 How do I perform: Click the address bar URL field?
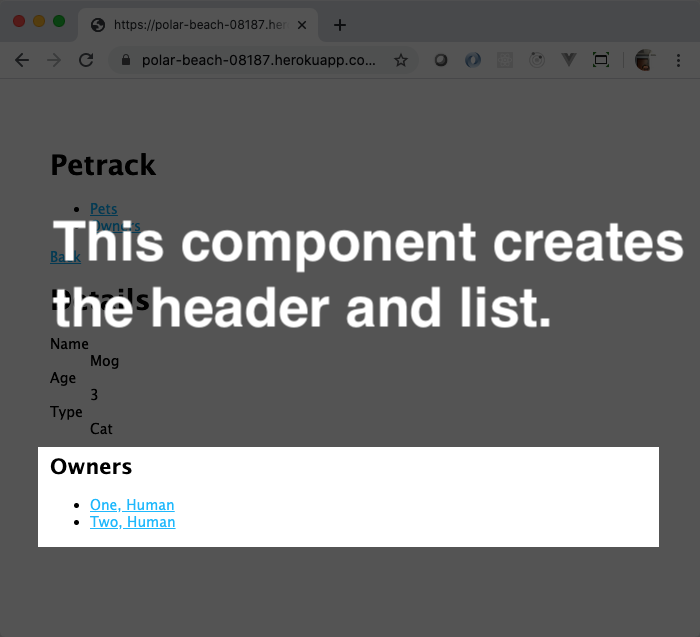258,60
